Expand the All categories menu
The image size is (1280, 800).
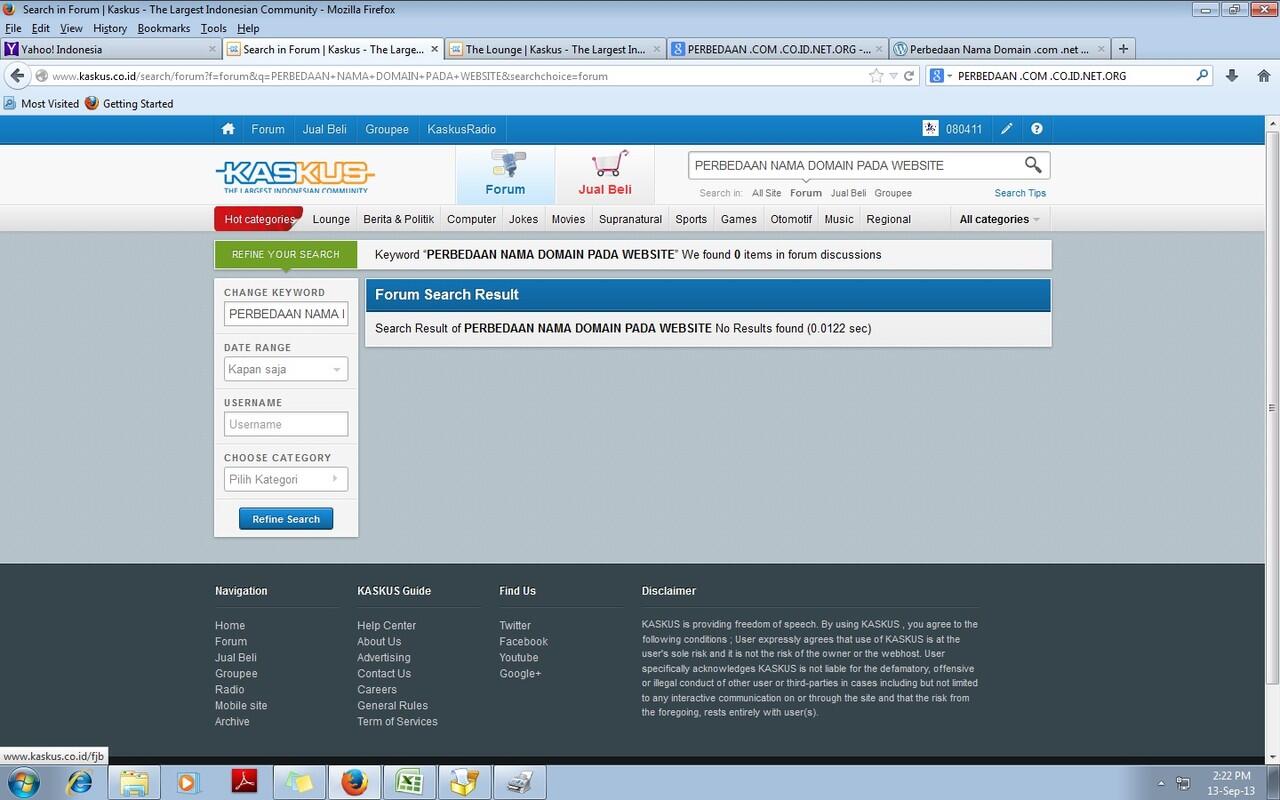tap(999, 219)
